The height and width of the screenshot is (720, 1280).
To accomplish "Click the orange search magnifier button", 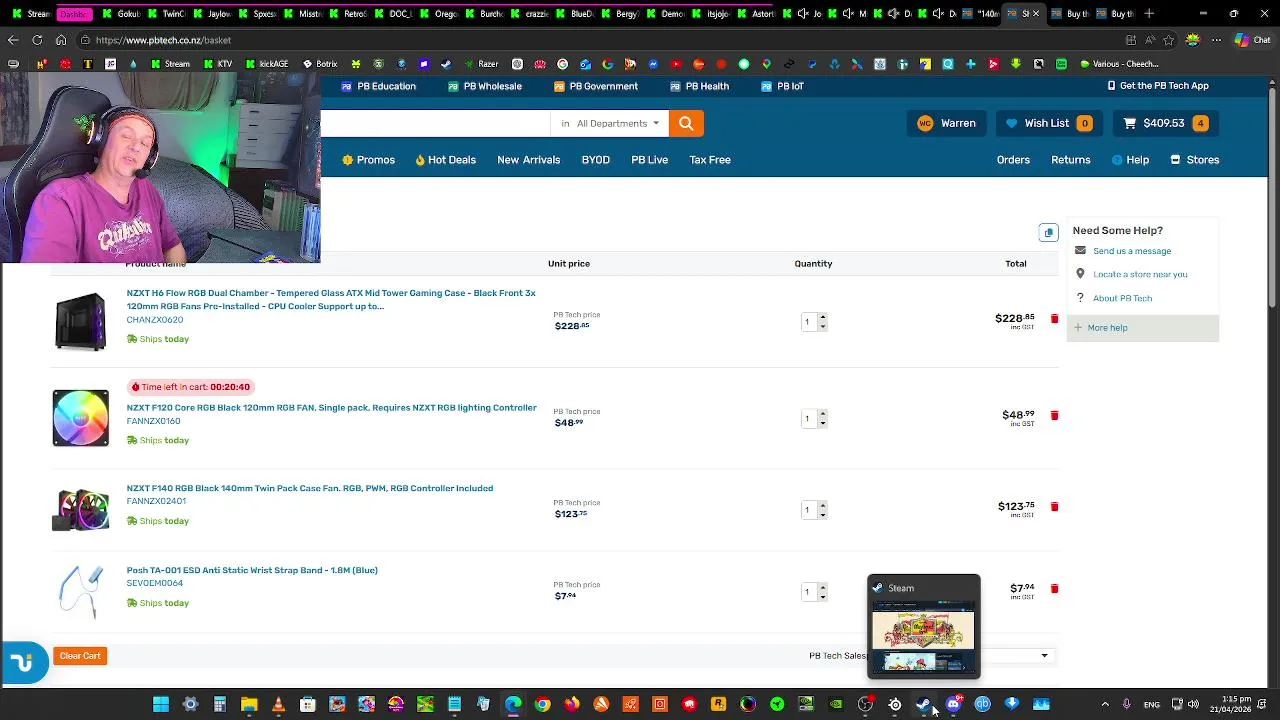I will (686, 123).
